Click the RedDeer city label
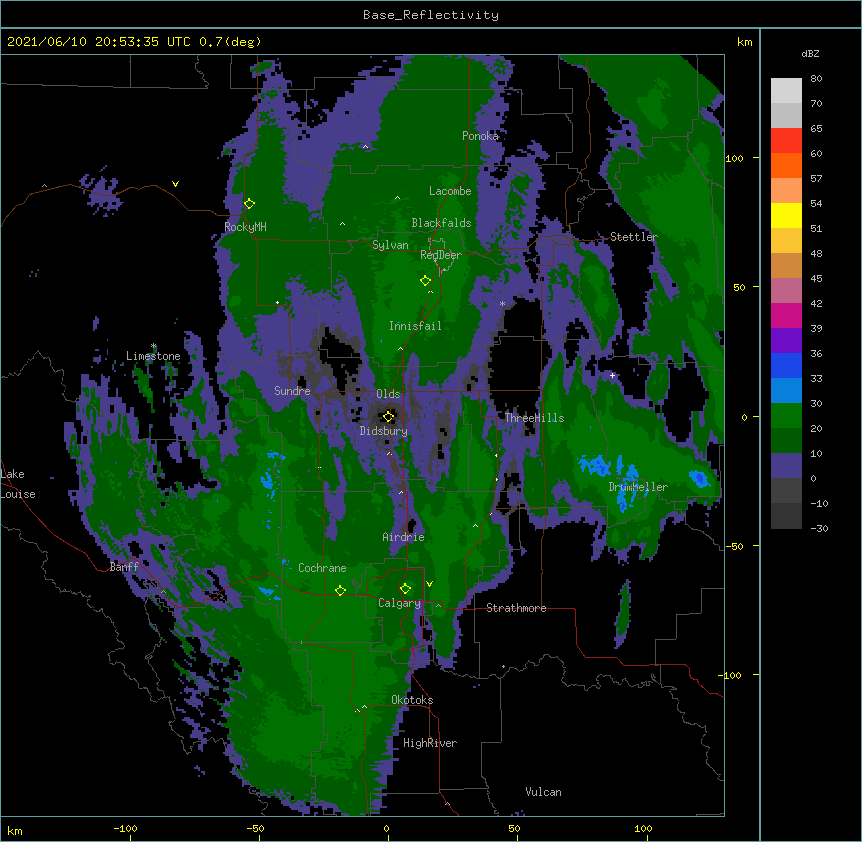862x842 pixels. click(x=441, y=255)
